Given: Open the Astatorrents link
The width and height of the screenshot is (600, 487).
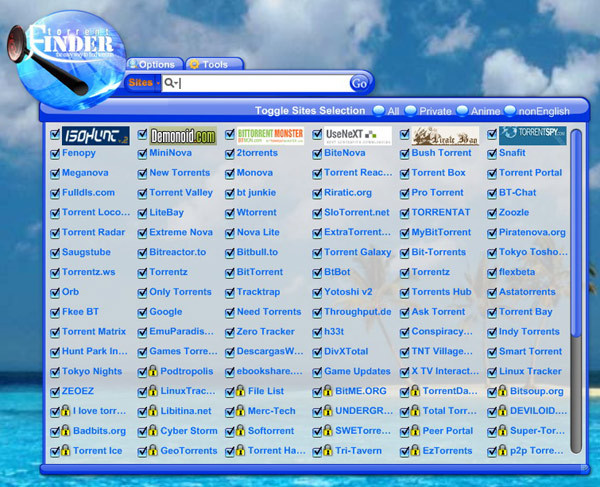Looking at the screenshot, I should [x=527, y=292].
